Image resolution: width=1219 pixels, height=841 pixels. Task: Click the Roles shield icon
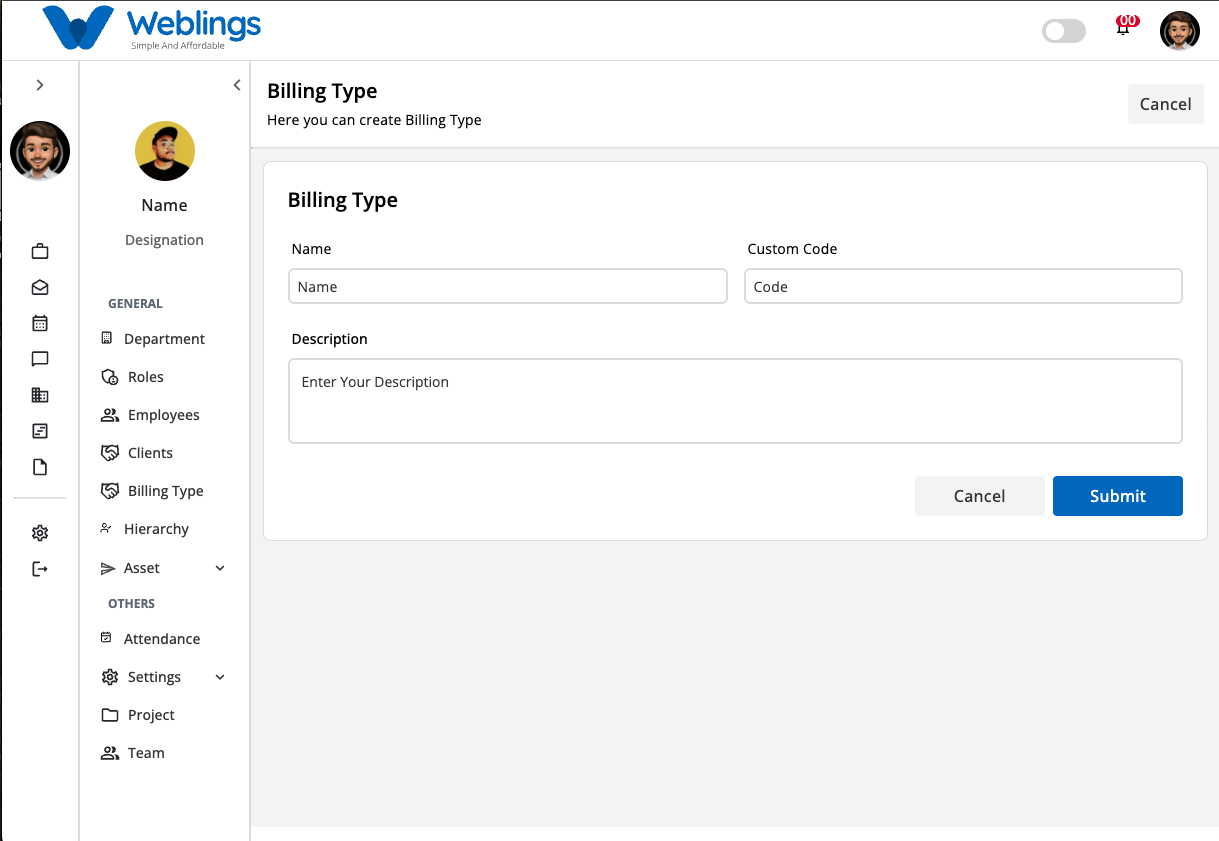click(x=110, y=377)
